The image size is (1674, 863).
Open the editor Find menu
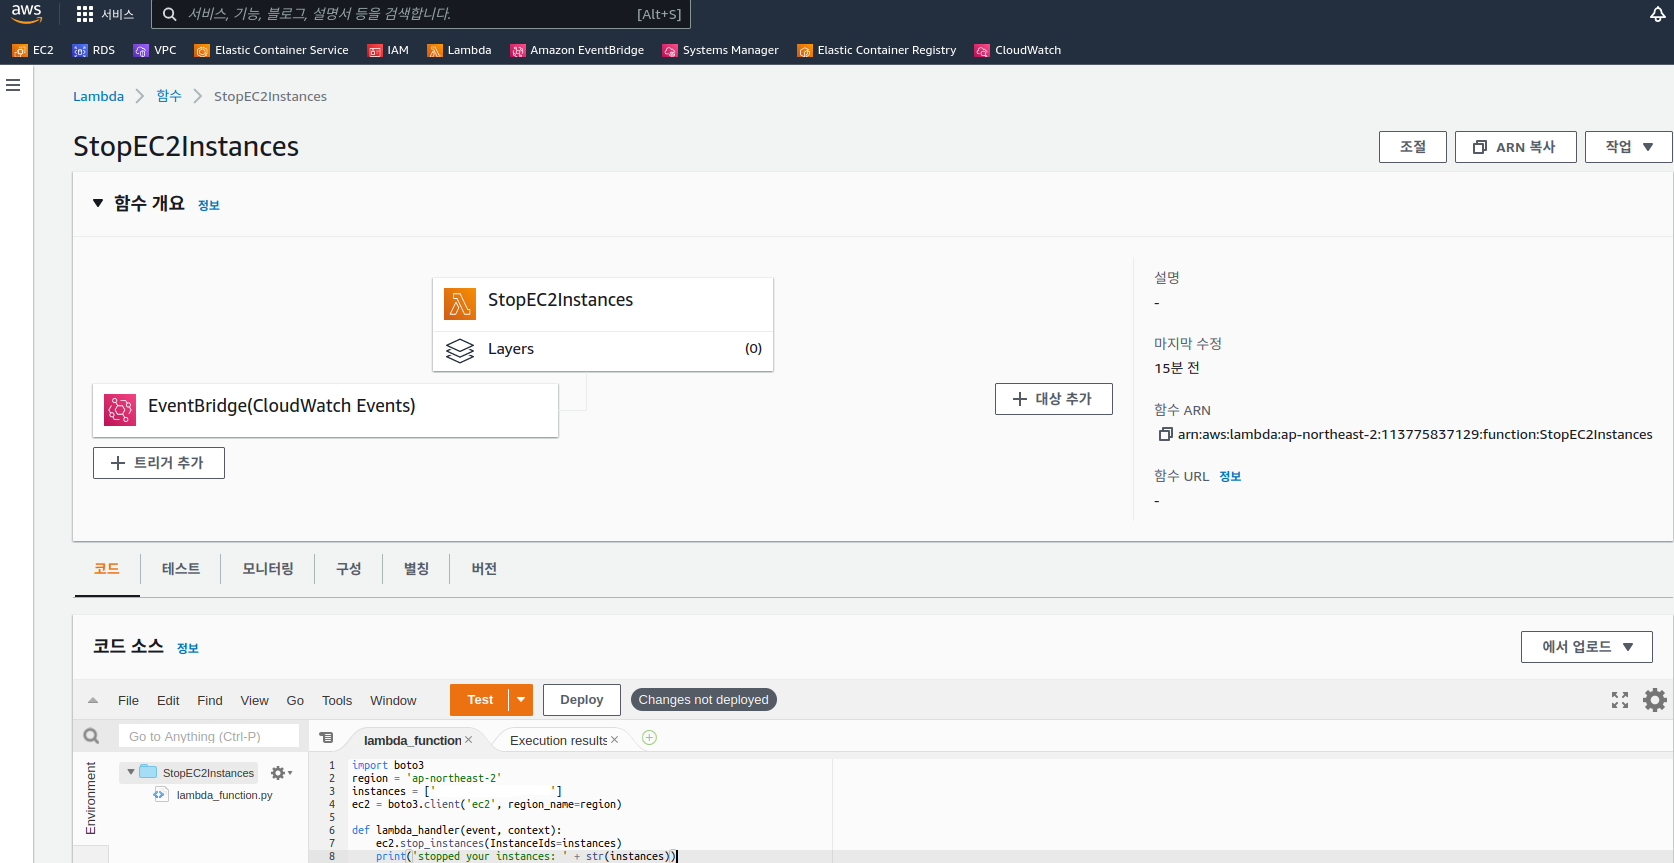pyautogui.click(x=210, y=701)
